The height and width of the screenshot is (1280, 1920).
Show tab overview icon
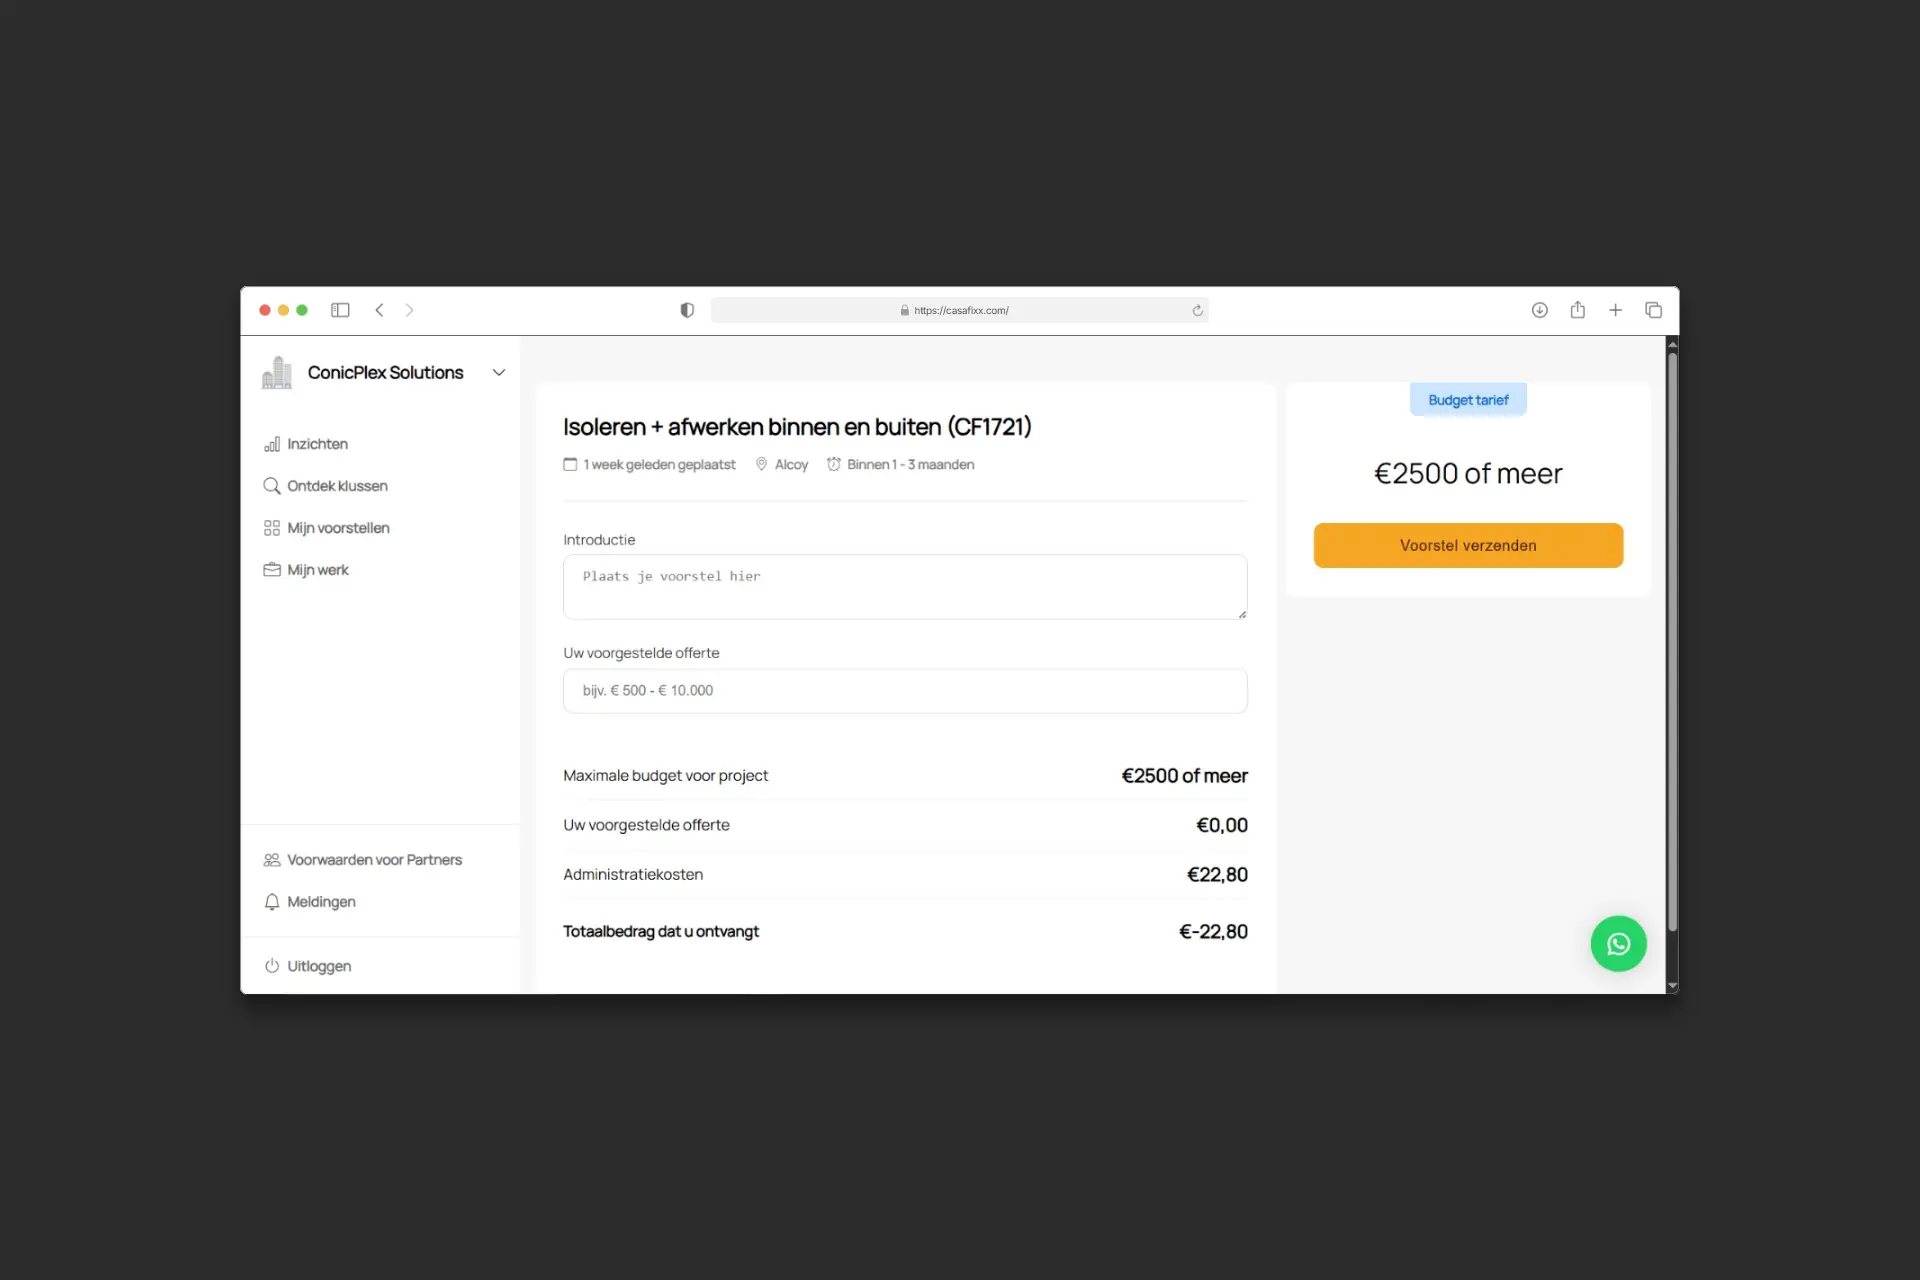pos(1653,310)
